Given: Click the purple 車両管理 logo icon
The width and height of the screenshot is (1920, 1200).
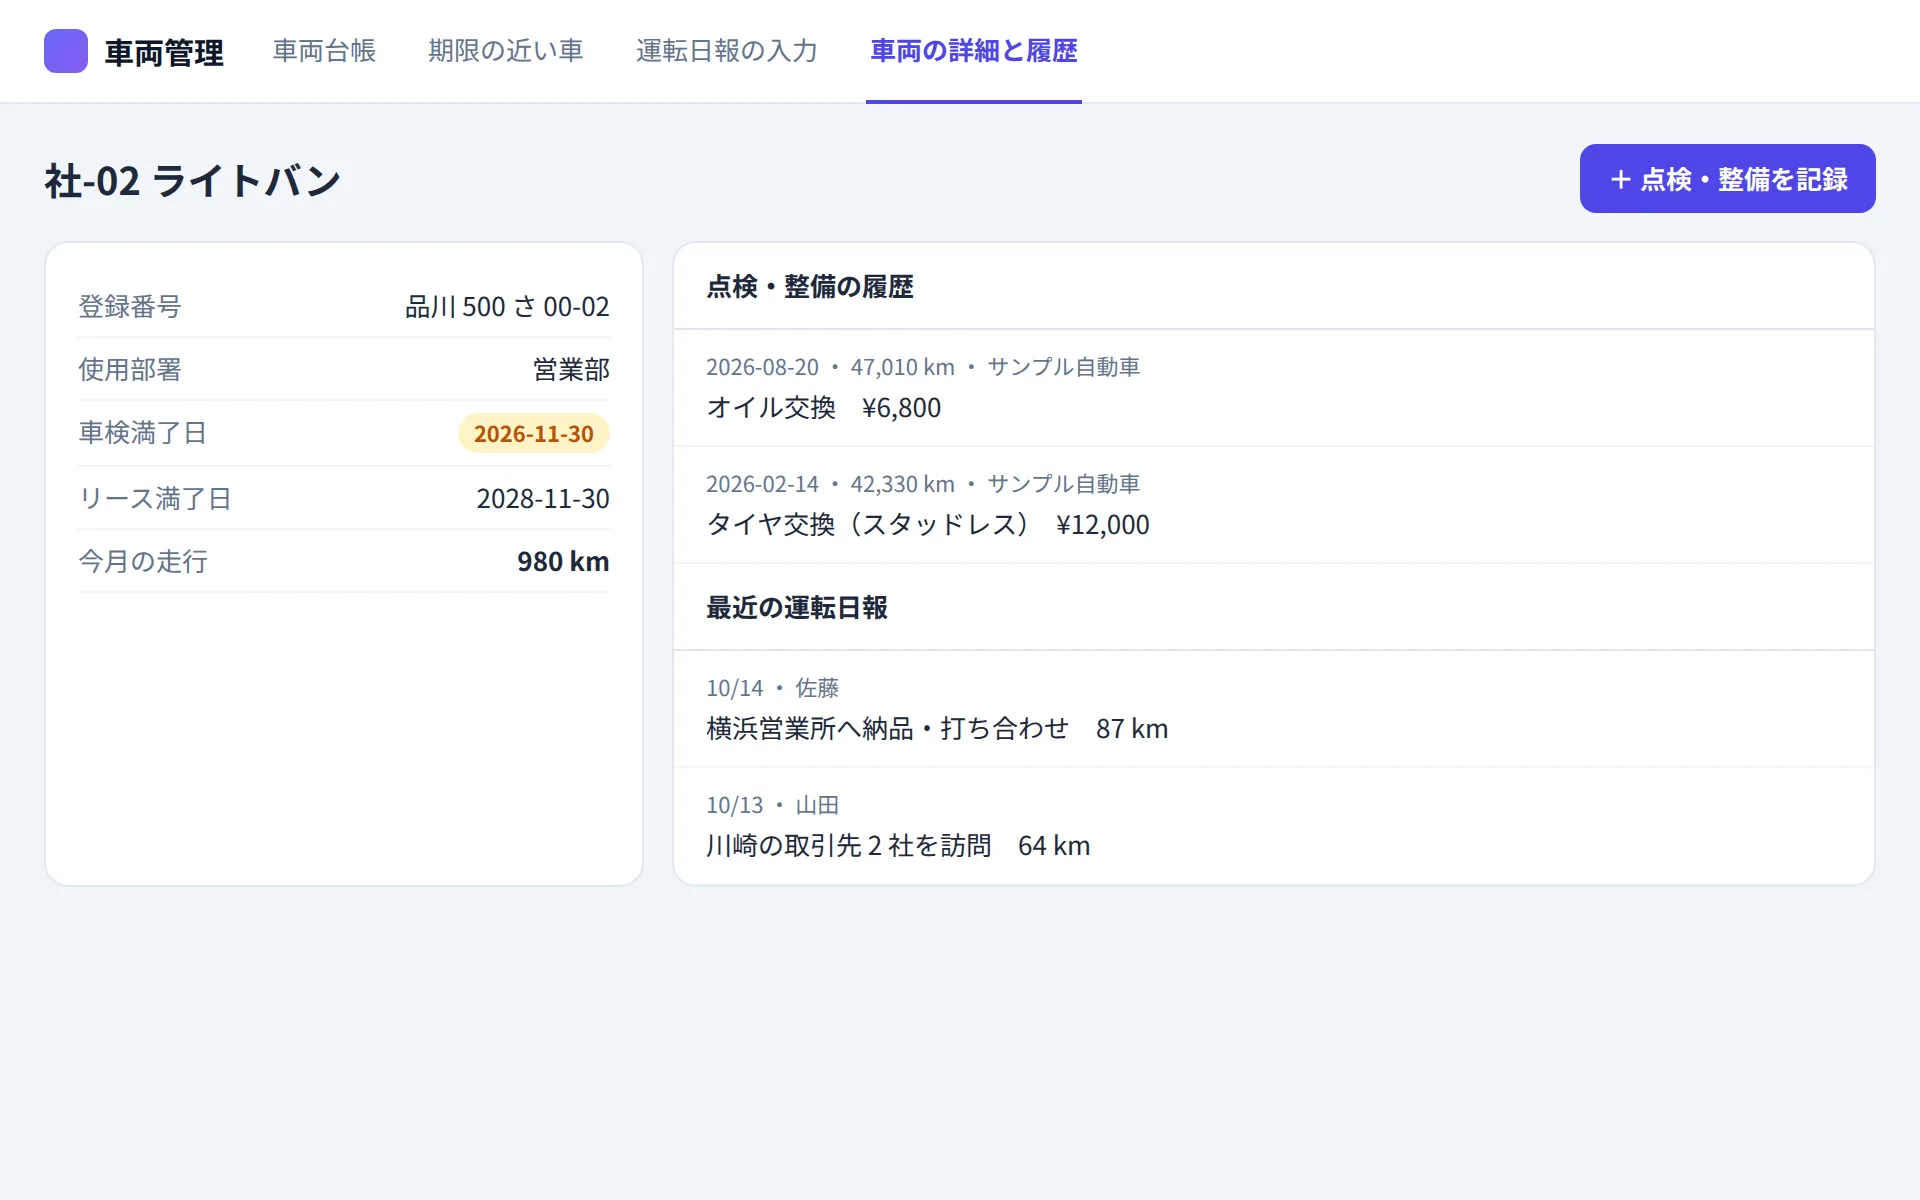Looking at the screenshot, I should coord(66,51).
